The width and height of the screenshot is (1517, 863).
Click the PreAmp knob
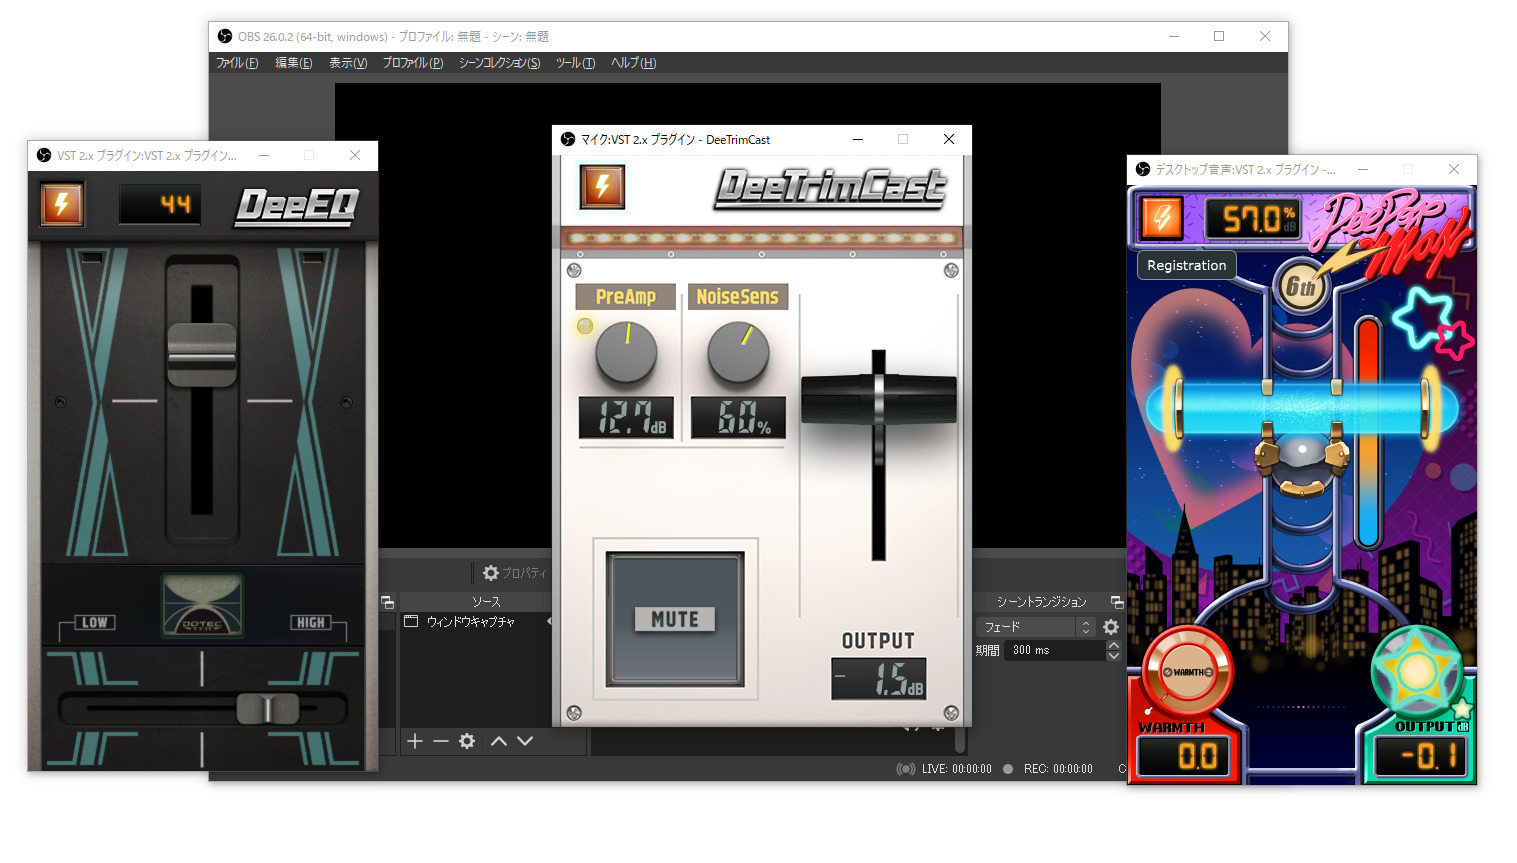point(626,352)
